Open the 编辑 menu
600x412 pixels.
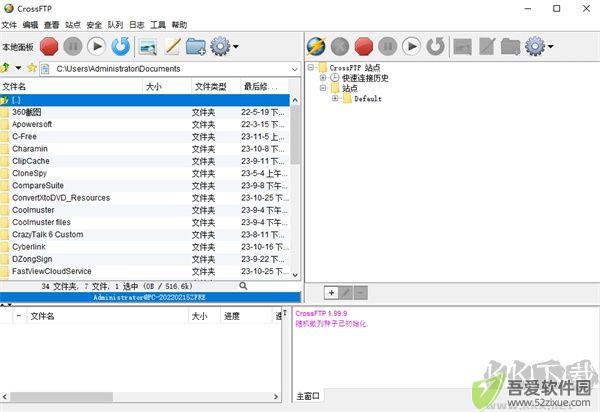(x=30, y=25)
